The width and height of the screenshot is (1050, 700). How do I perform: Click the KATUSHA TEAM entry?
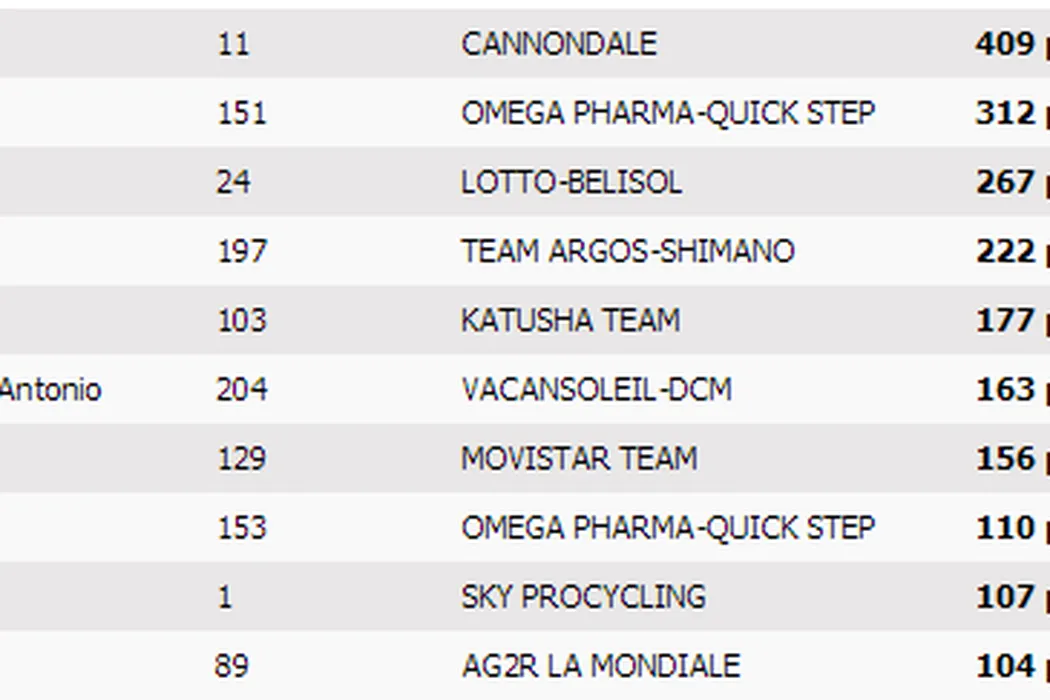point(570,320)
